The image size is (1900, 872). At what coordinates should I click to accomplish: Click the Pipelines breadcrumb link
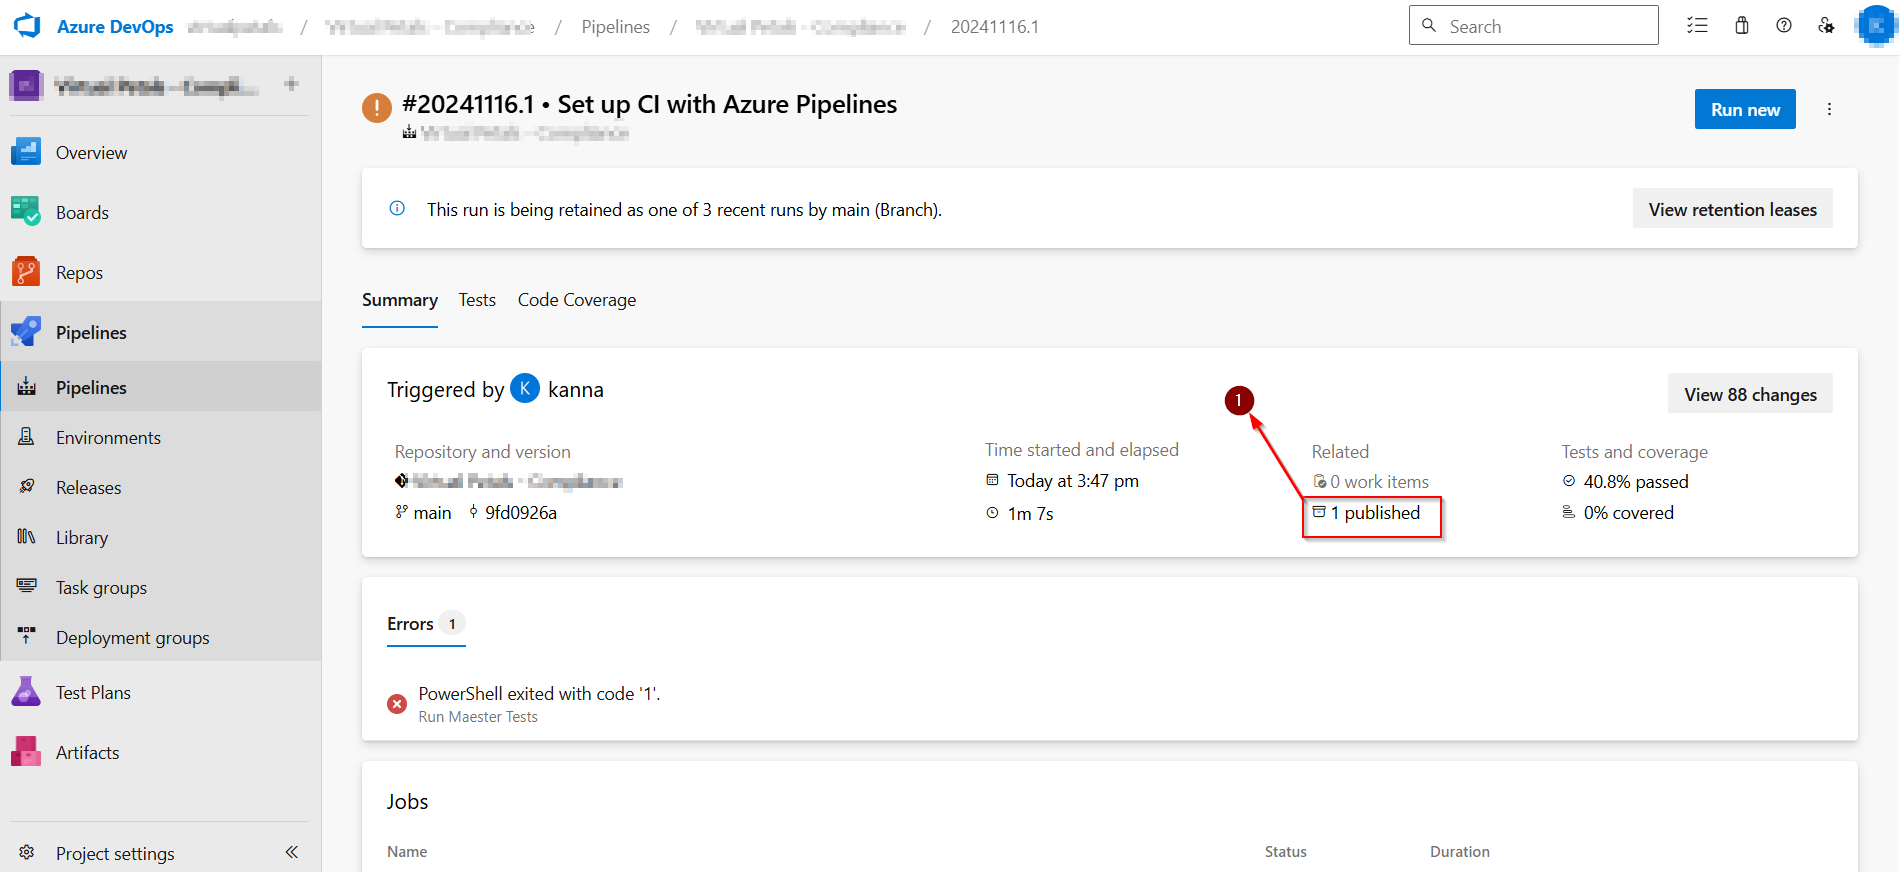[x=615, y=26]
